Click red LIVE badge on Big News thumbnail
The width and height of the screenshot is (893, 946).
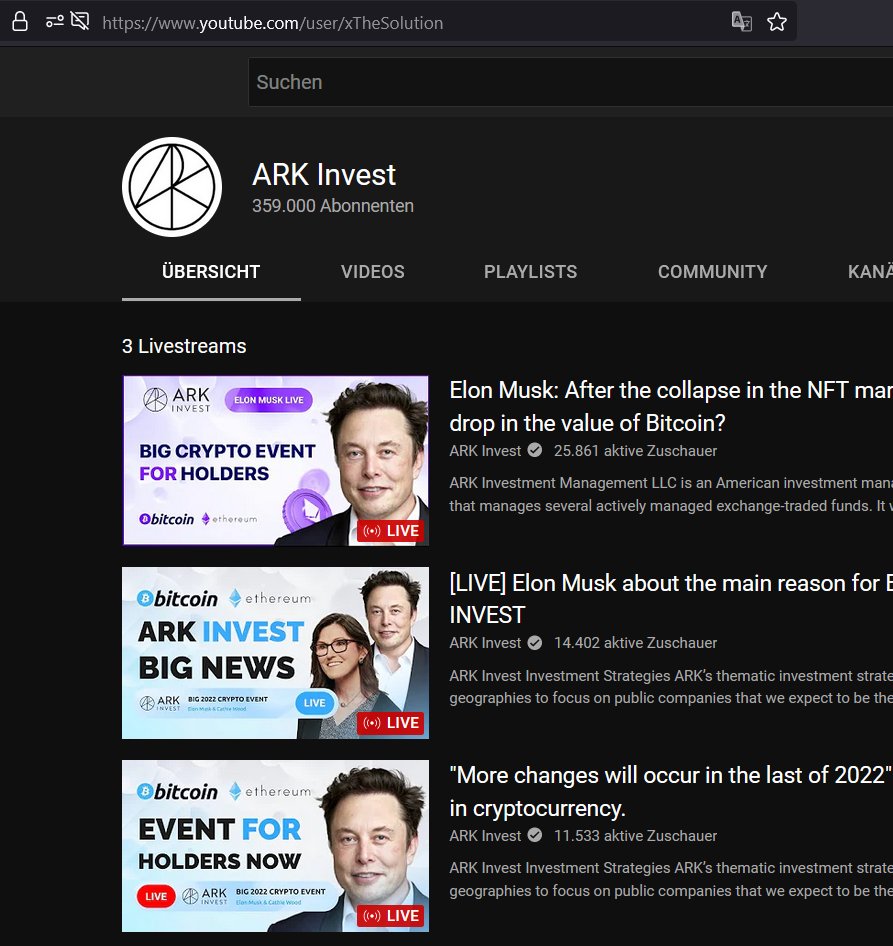(x=391, y=723)
